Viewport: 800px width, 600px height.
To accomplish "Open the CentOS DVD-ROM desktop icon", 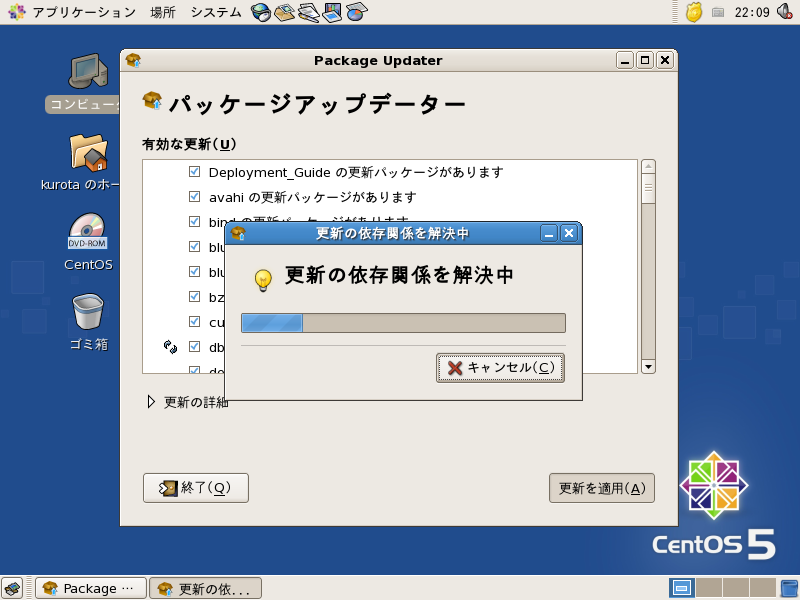I will coord(88,232).
